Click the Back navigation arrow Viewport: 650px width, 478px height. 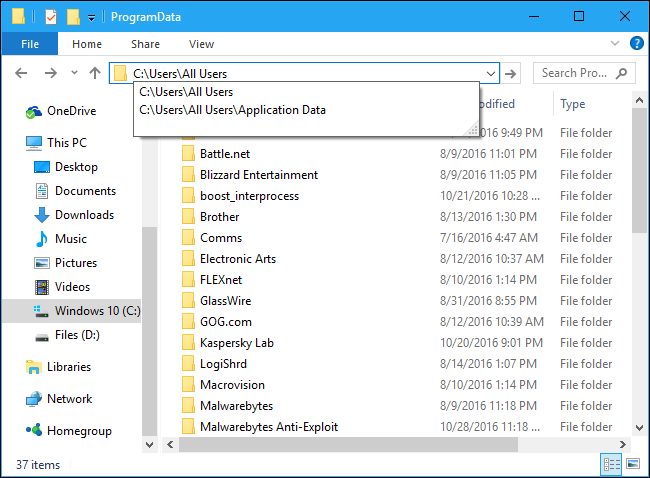(22, 73)
